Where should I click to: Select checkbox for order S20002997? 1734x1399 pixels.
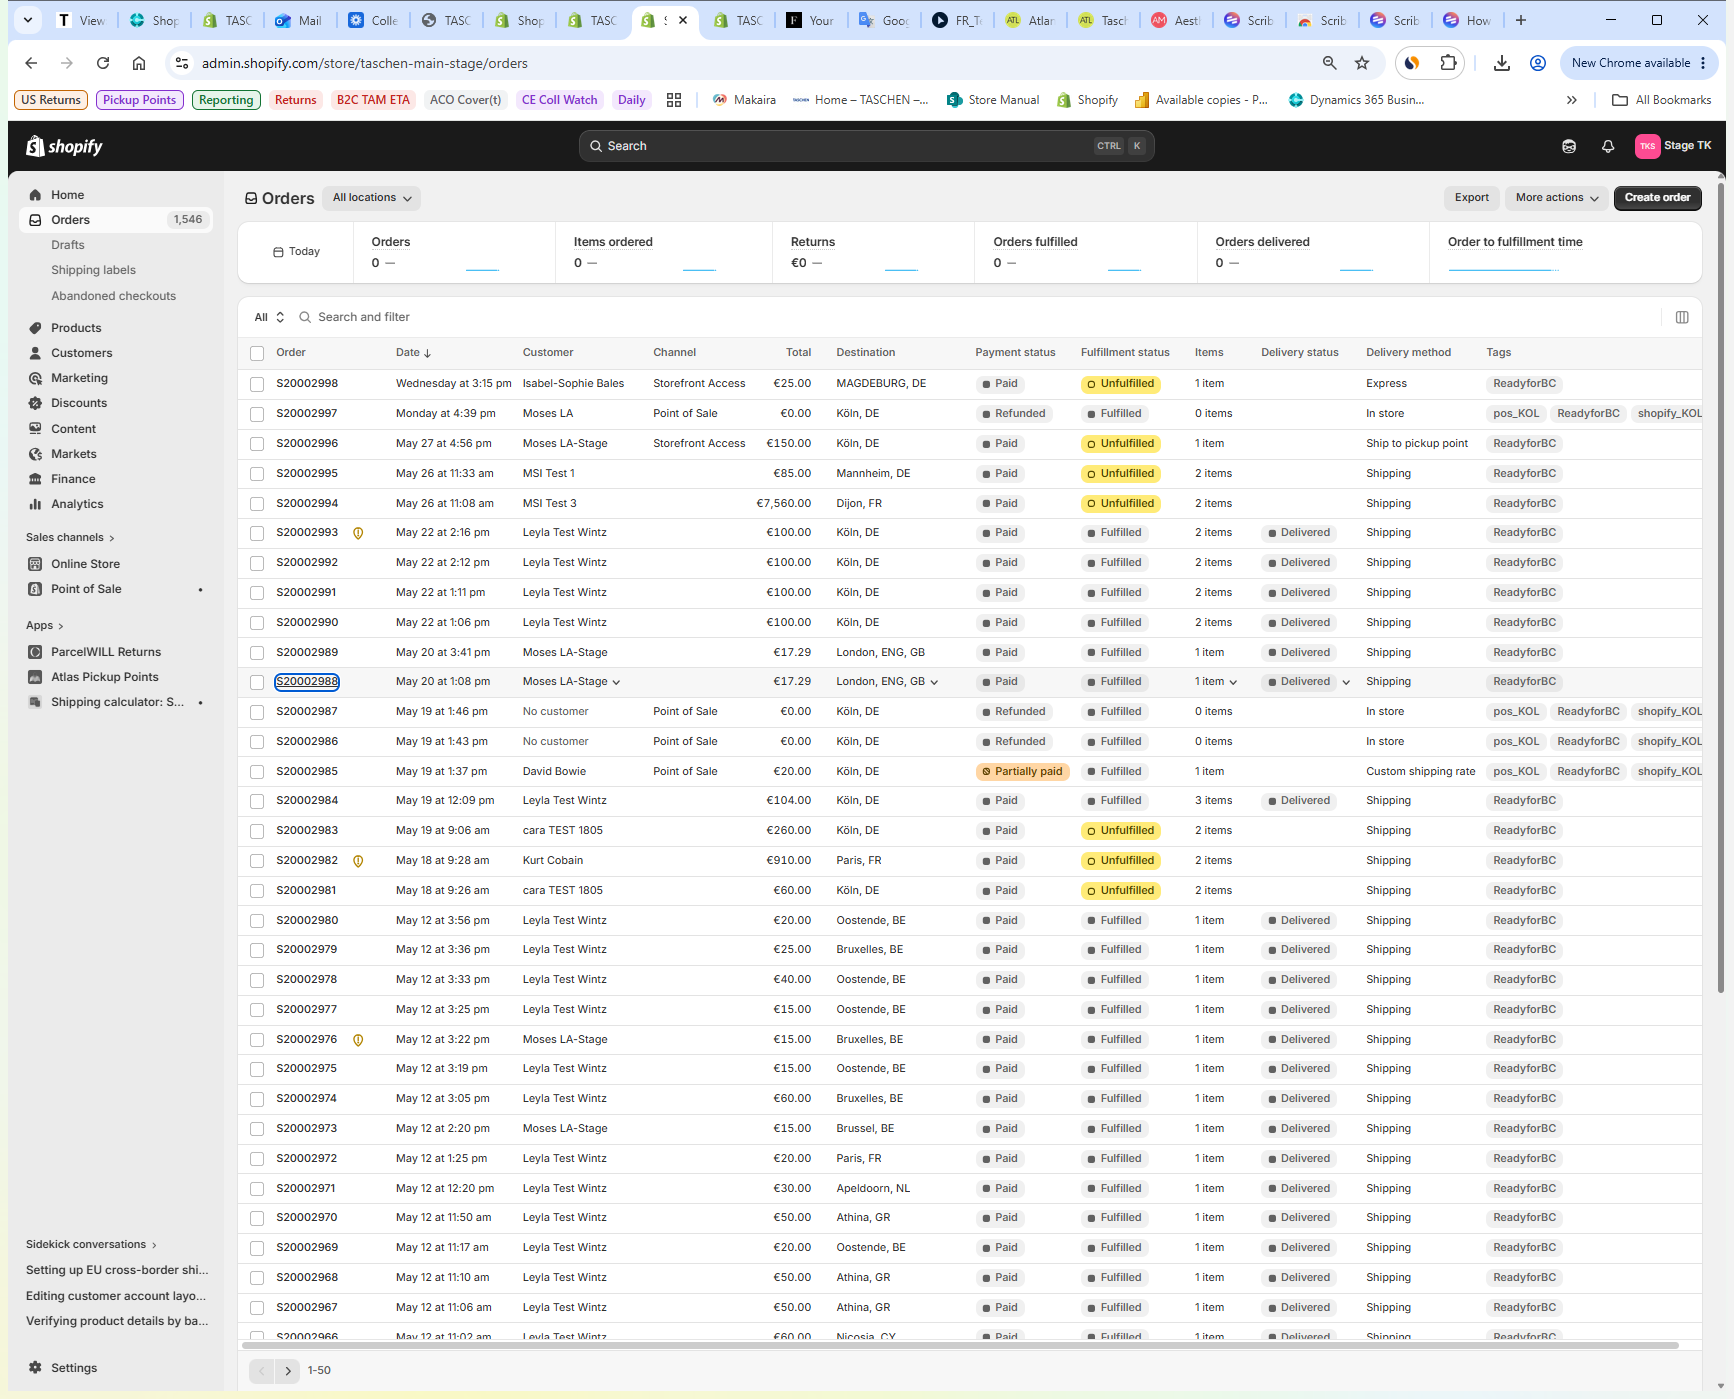(x=257, y=414)
